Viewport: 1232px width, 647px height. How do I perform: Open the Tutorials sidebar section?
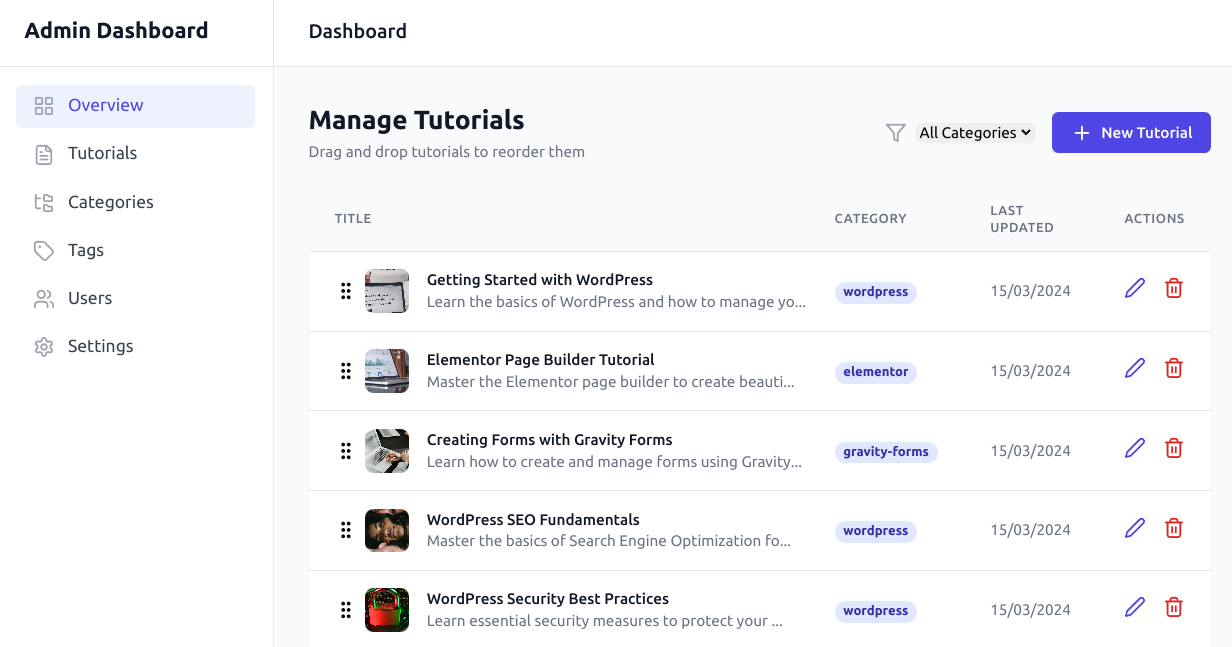tap(102, 154)
